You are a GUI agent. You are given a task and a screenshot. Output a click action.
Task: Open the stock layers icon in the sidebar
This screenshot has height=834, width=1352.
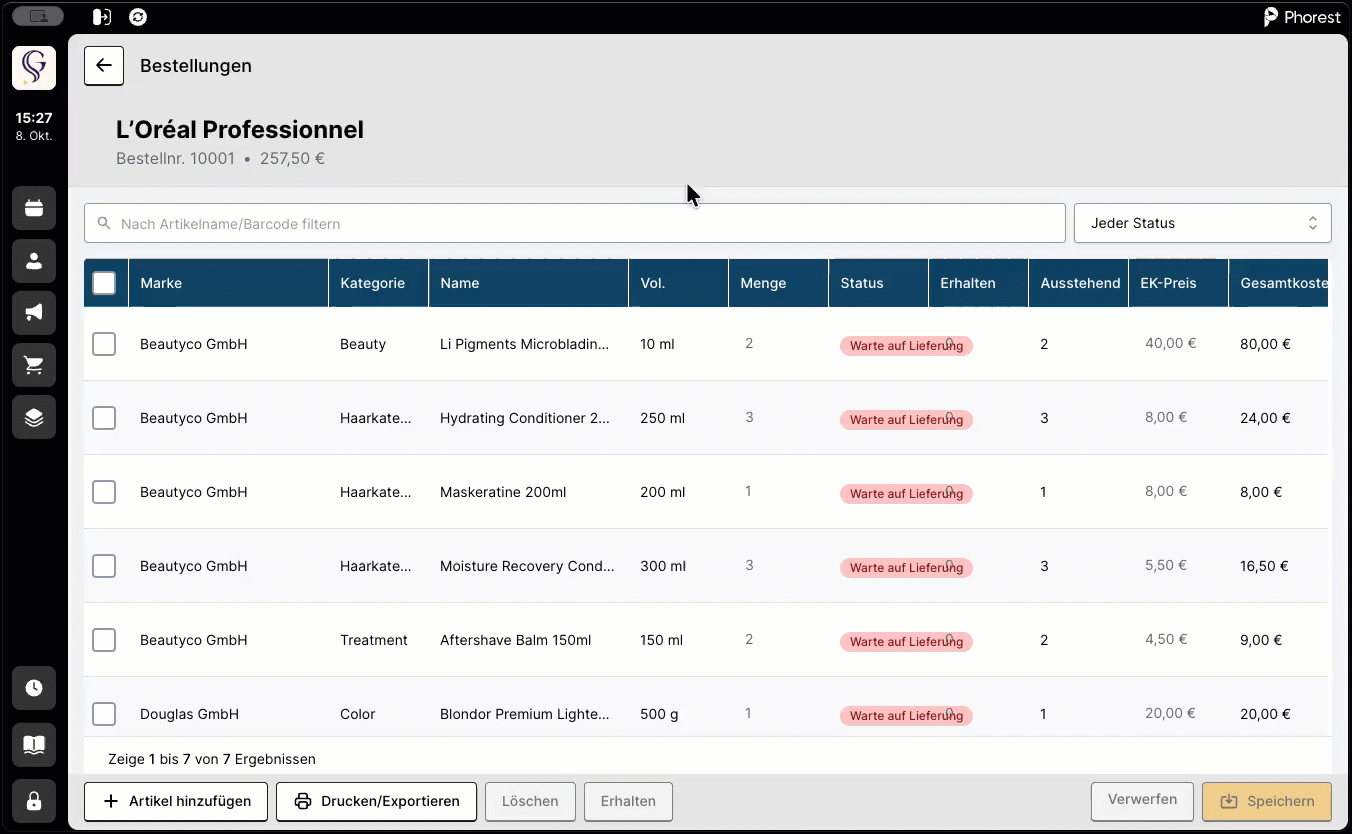click(34, 417)
